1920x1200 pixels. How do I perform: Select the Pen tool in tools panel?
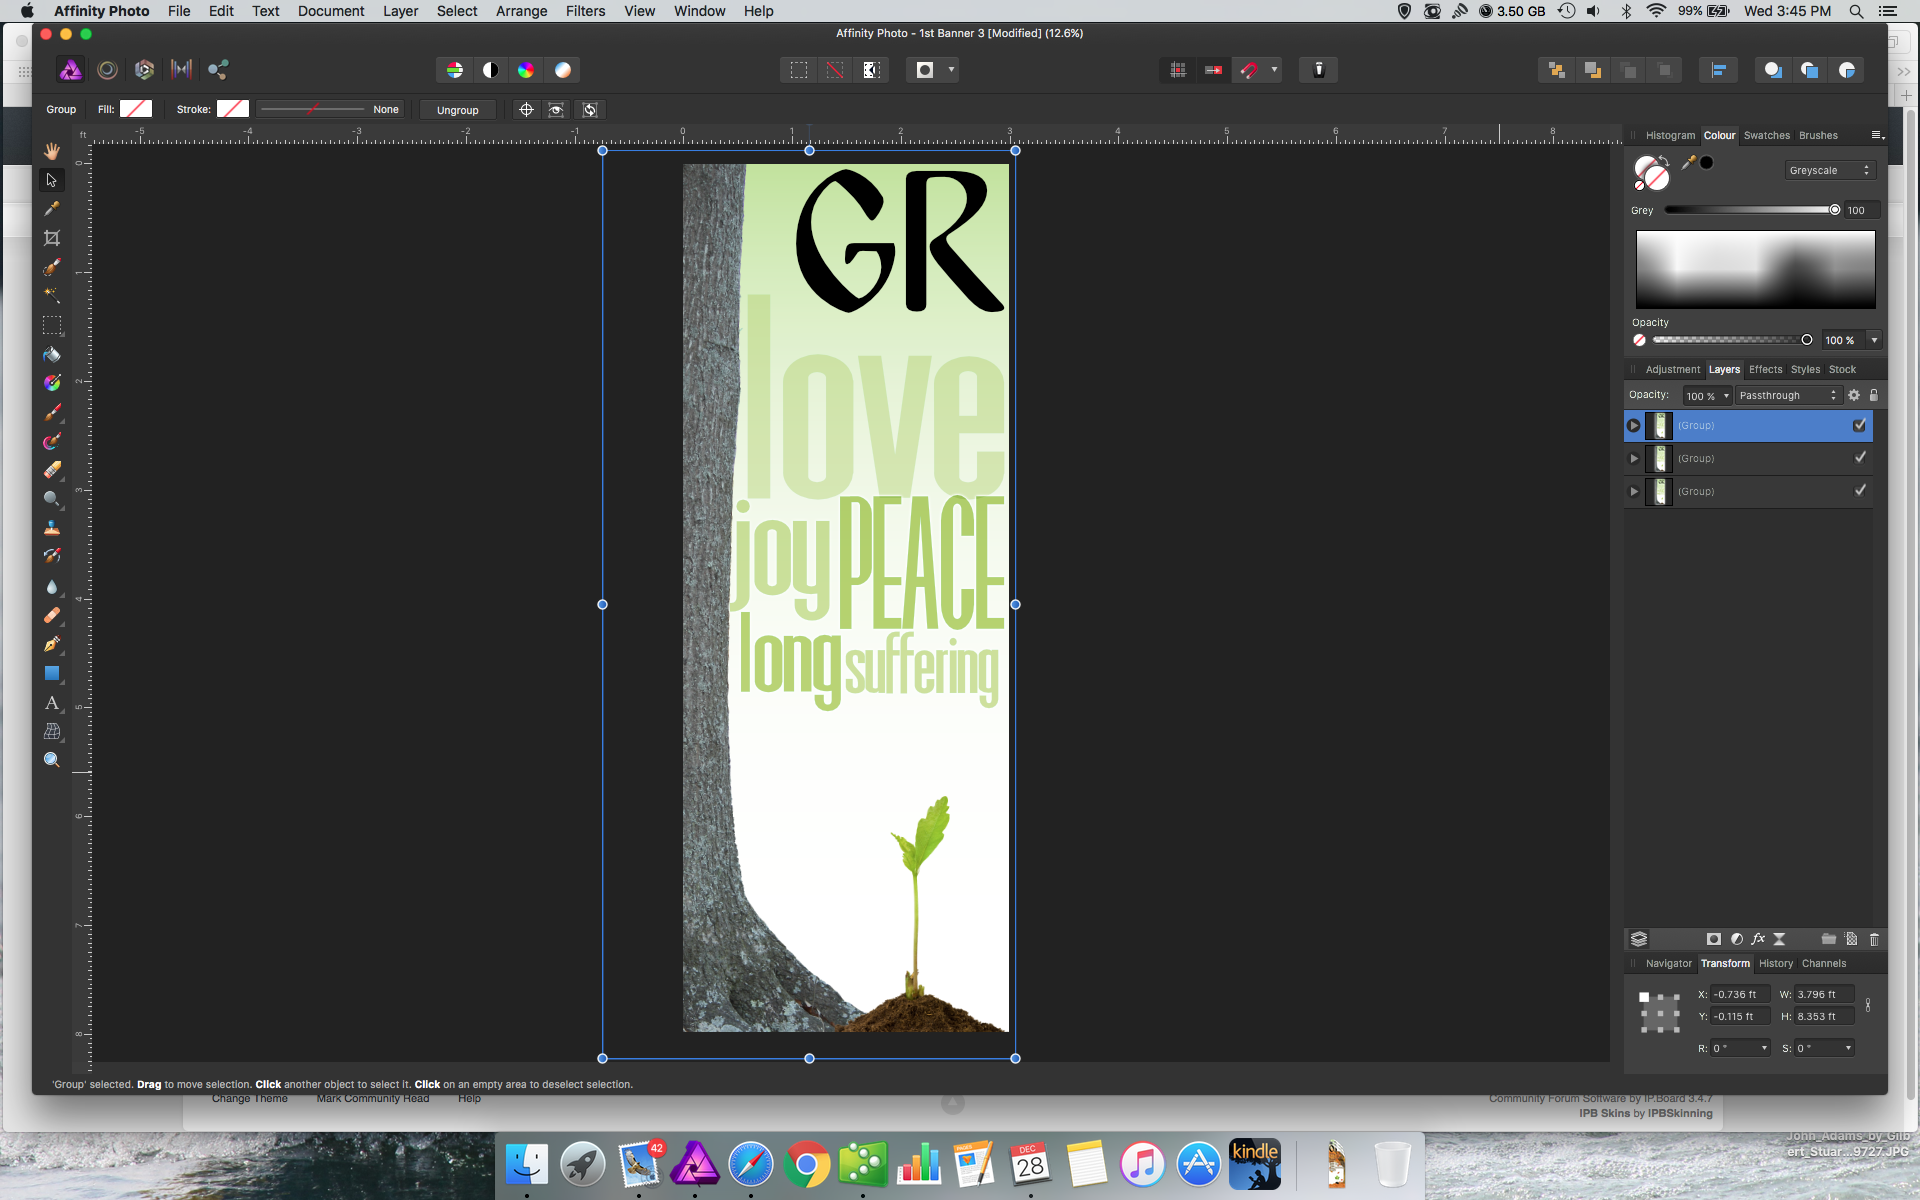click(x=52, y=645)
